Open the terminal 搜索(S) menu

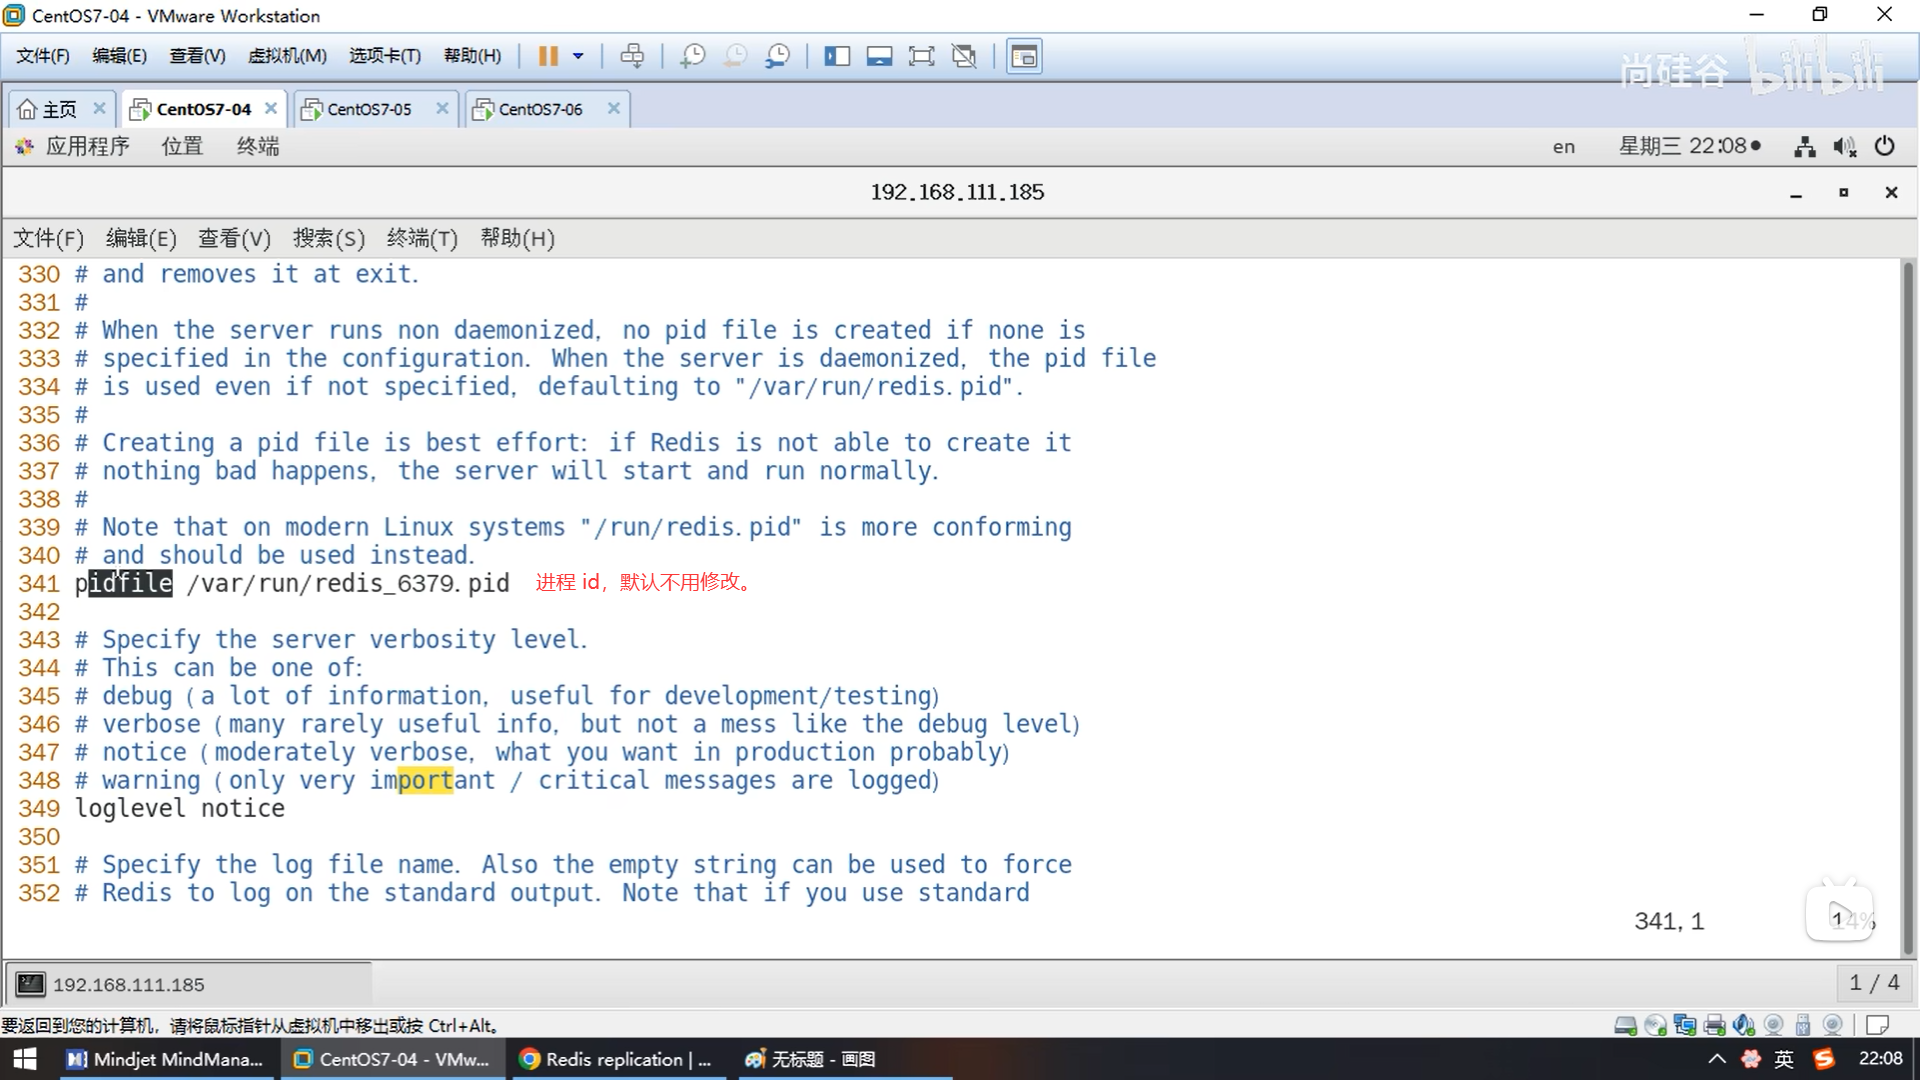point(328,238)
